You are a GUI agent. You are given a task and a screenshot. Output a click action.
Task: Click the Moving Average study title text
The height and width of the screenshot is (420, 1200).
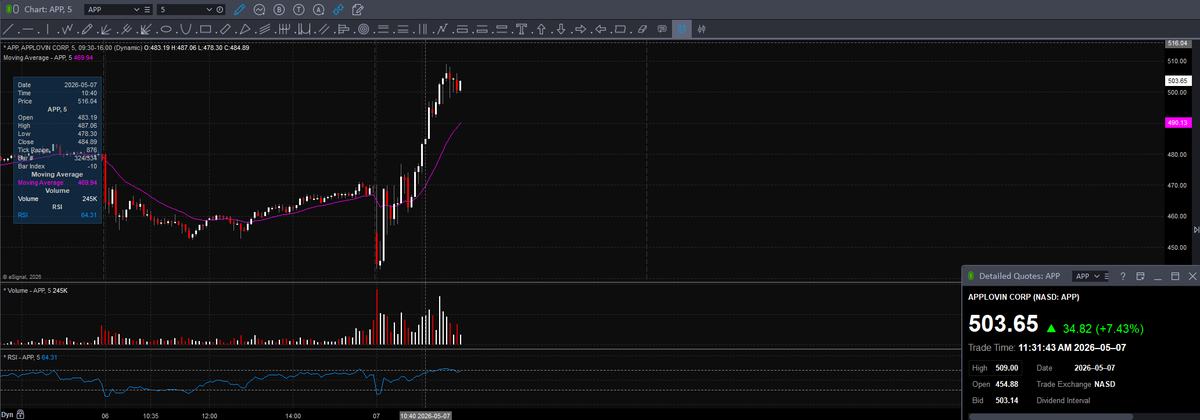tap(37, 58)
